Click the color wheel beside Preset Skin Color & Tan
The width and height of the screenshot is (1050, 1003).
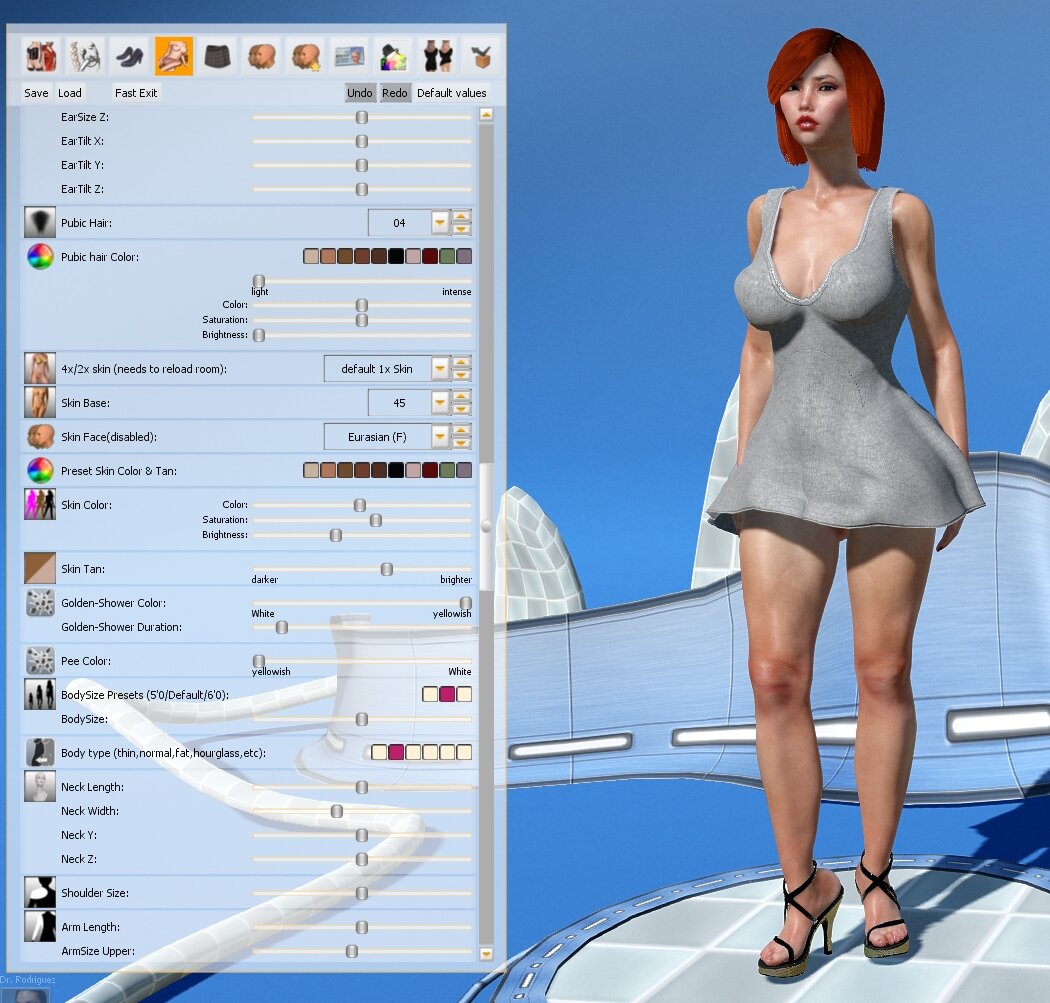click(40, 471)
